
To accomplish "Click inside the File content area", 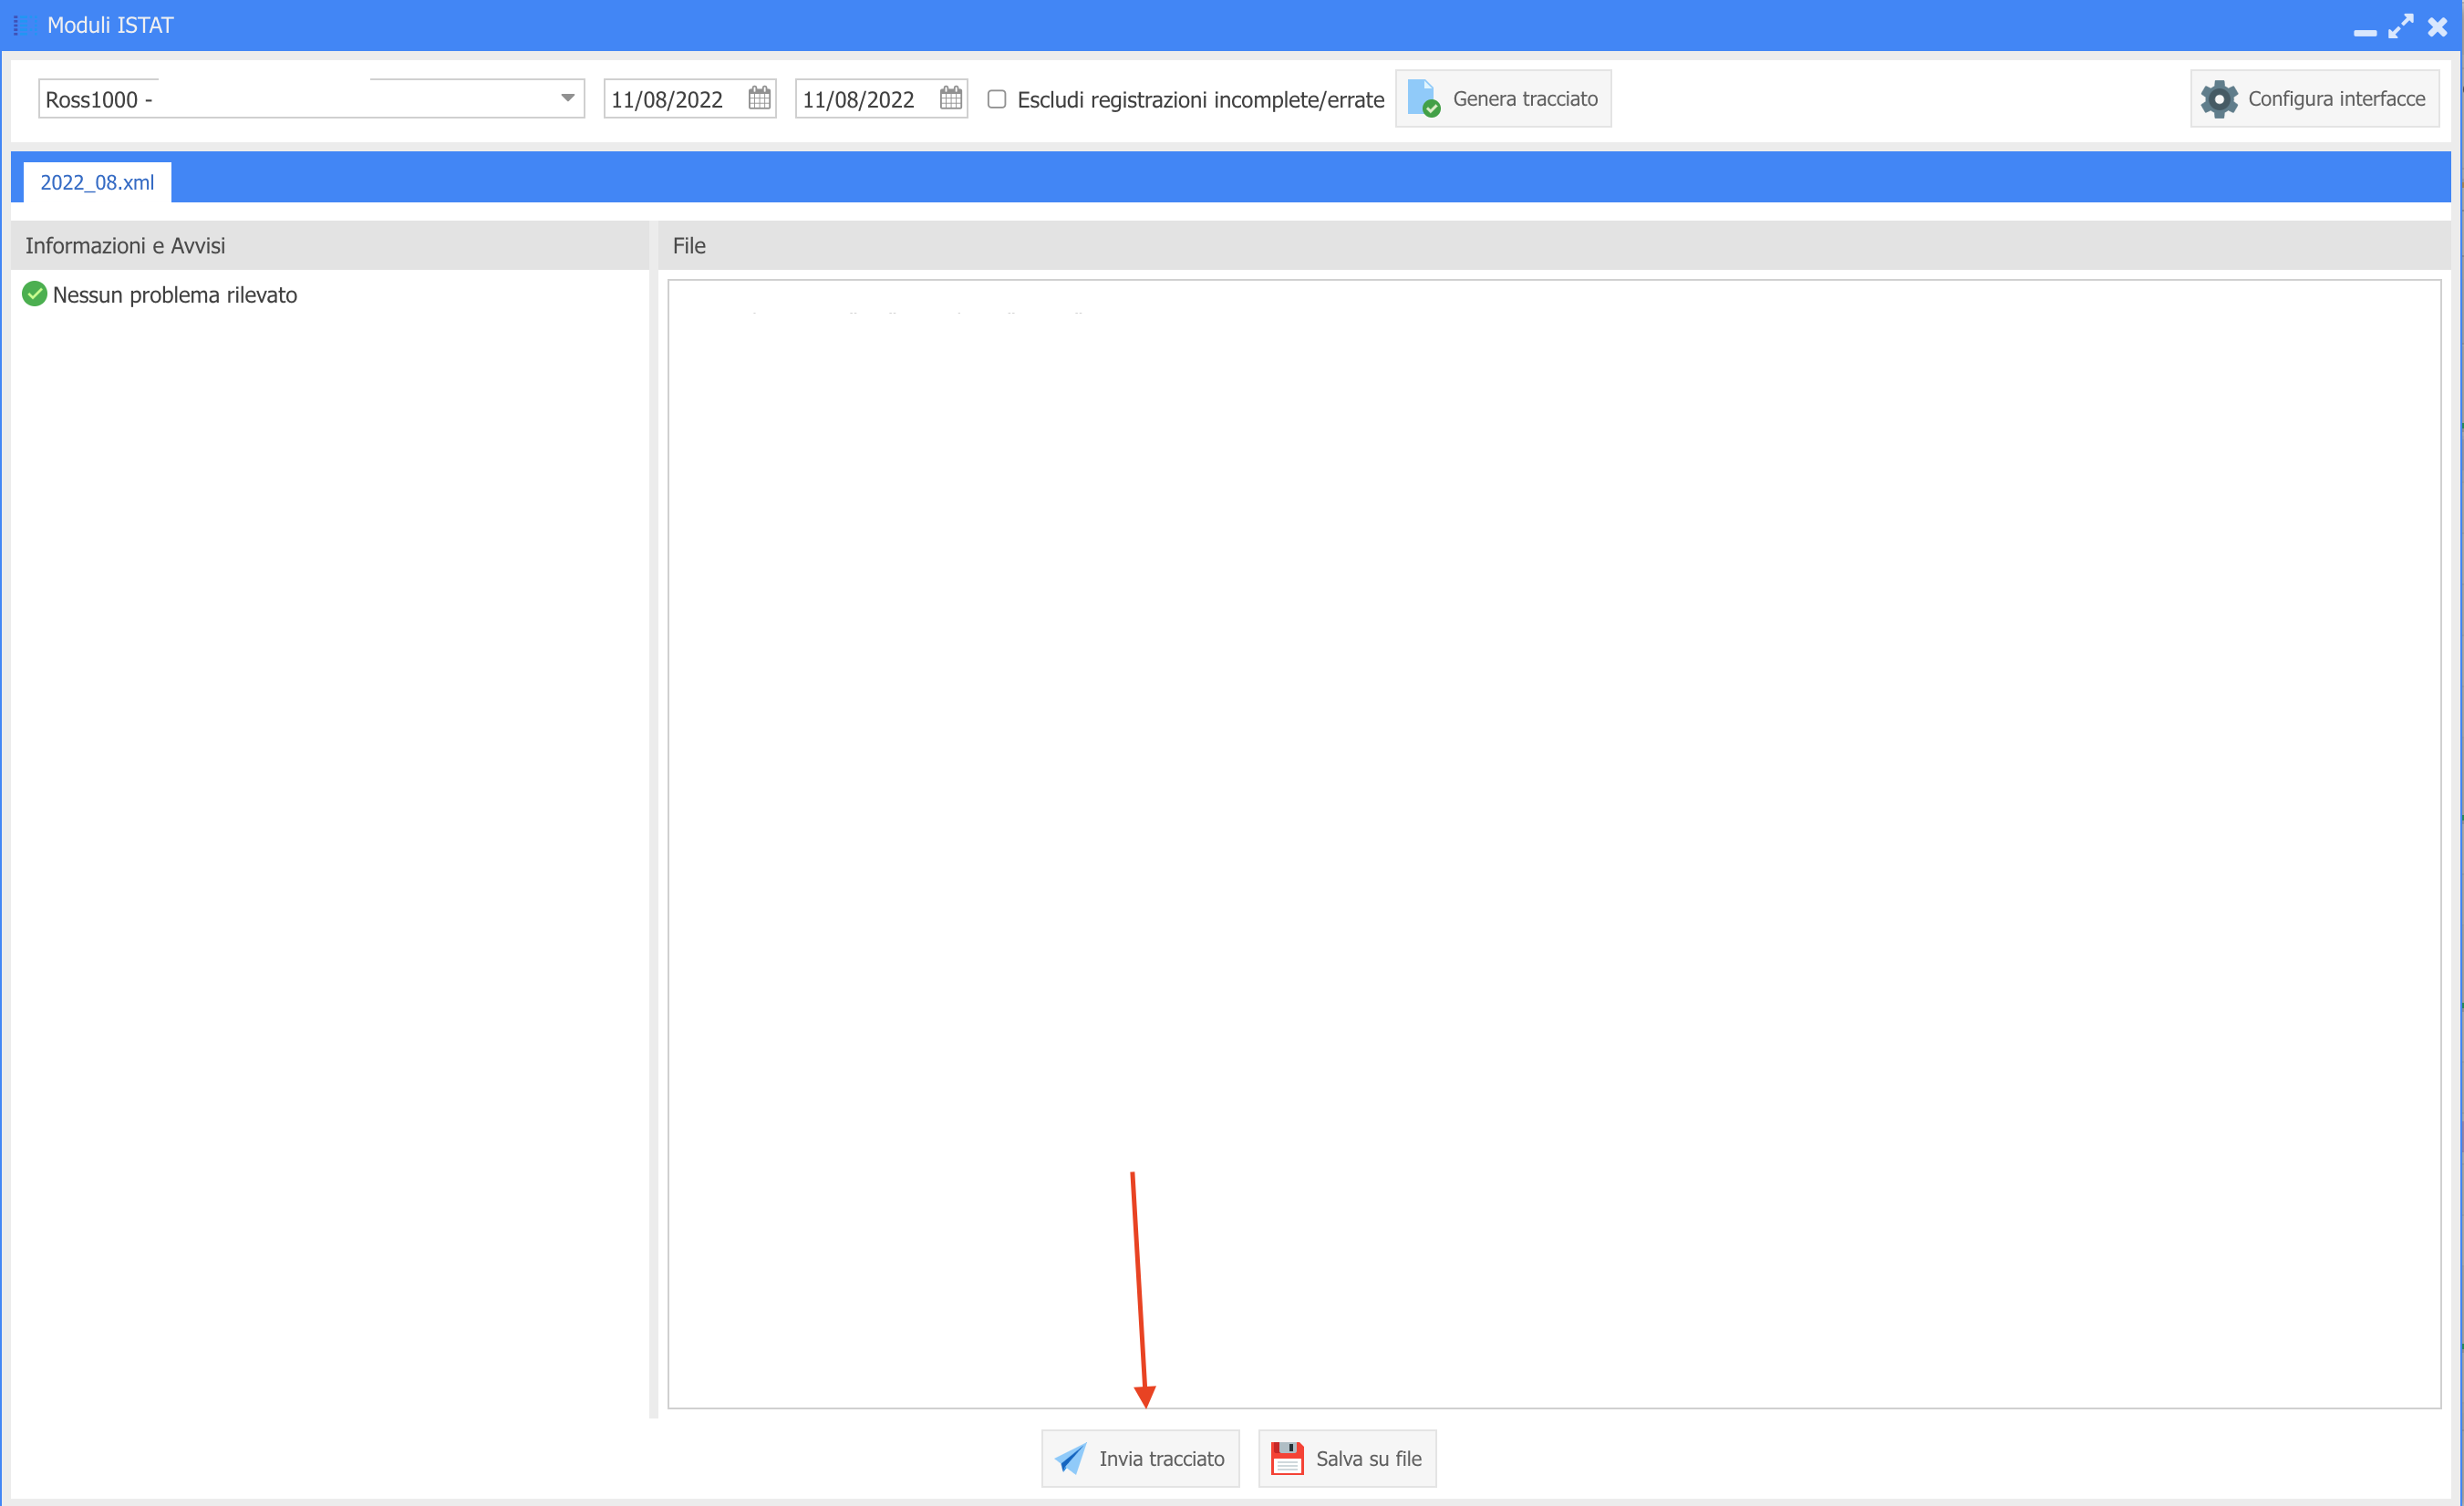I will (1554, 843).
